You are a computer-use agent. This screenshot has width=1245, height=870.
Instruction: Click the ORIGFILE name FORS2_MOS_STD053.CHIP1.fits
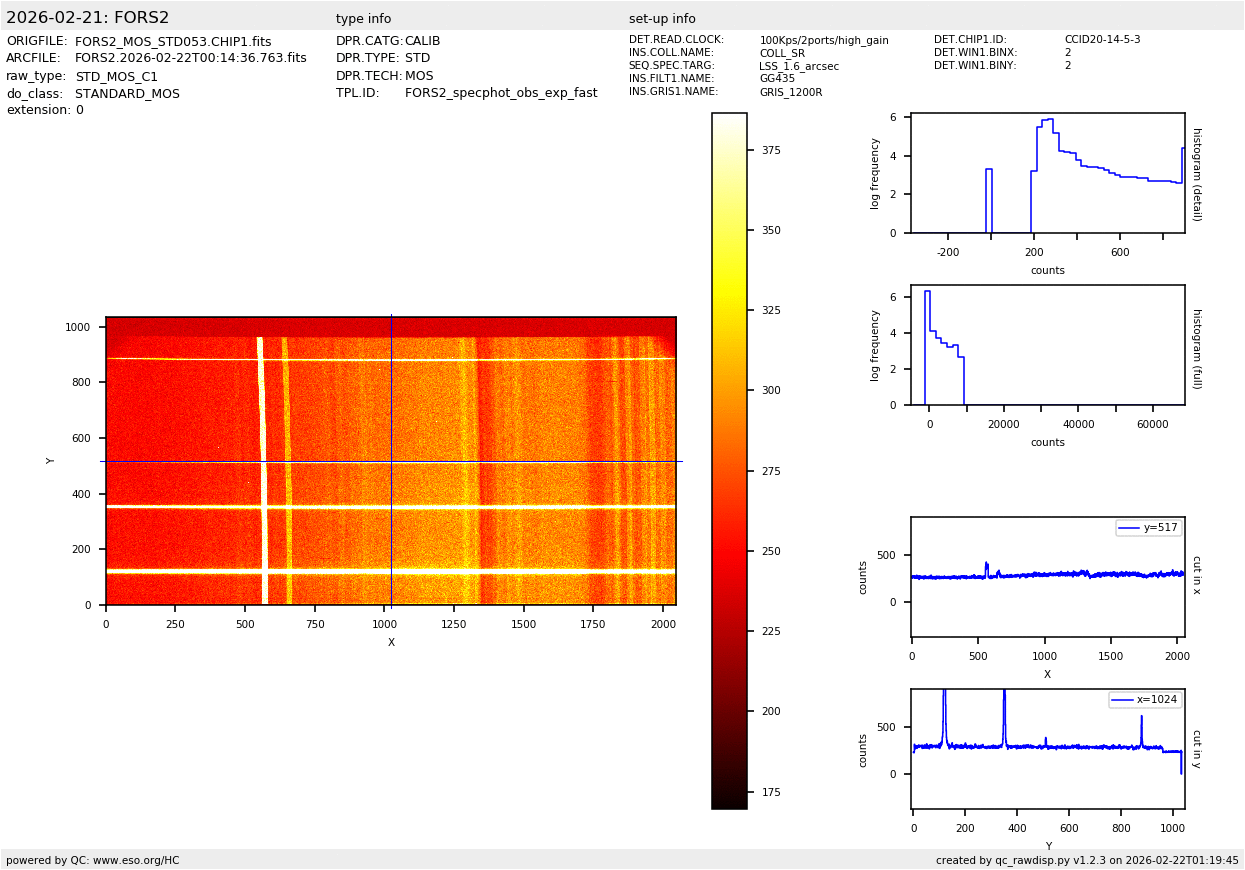tap(173, 42)
